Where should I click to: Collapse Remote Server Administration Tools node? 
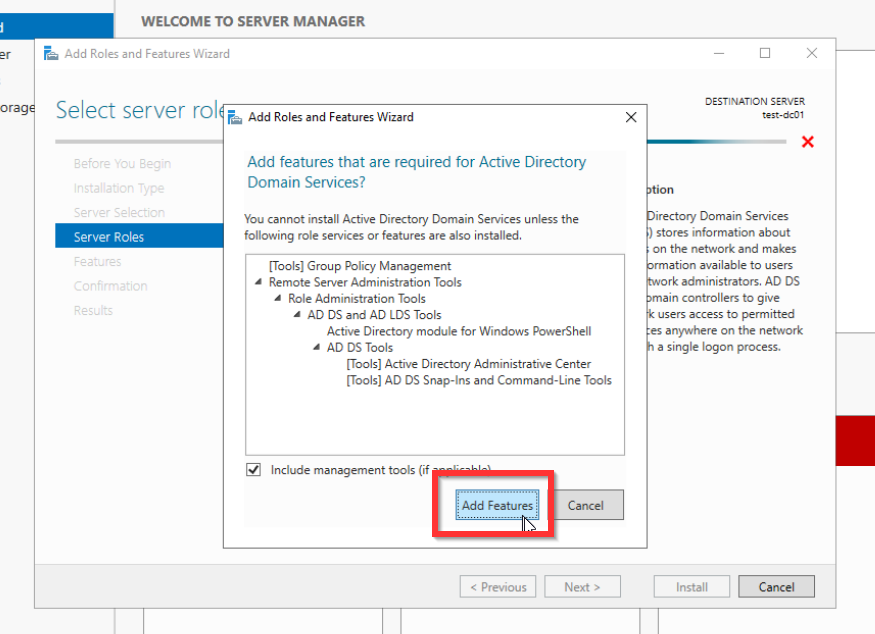click(258, 282)
